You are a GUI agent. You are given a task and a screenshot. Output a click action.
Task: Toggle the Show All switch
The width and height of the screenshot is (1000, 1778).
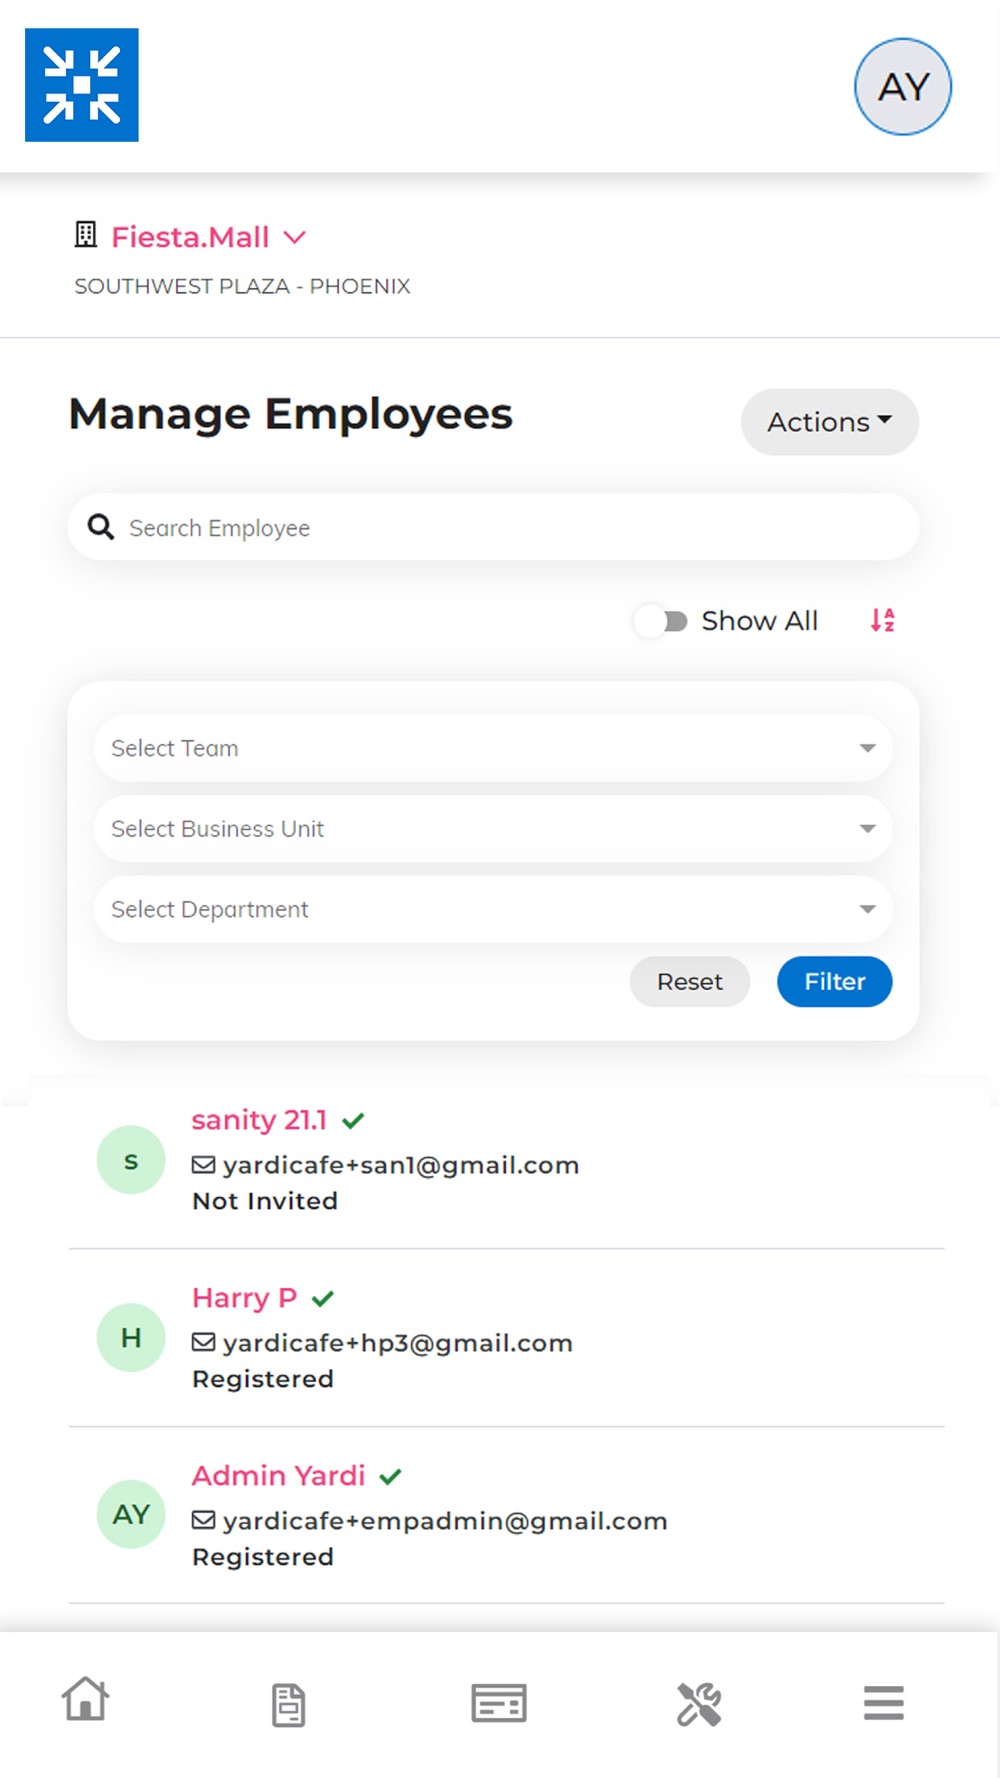pos(661,621)
